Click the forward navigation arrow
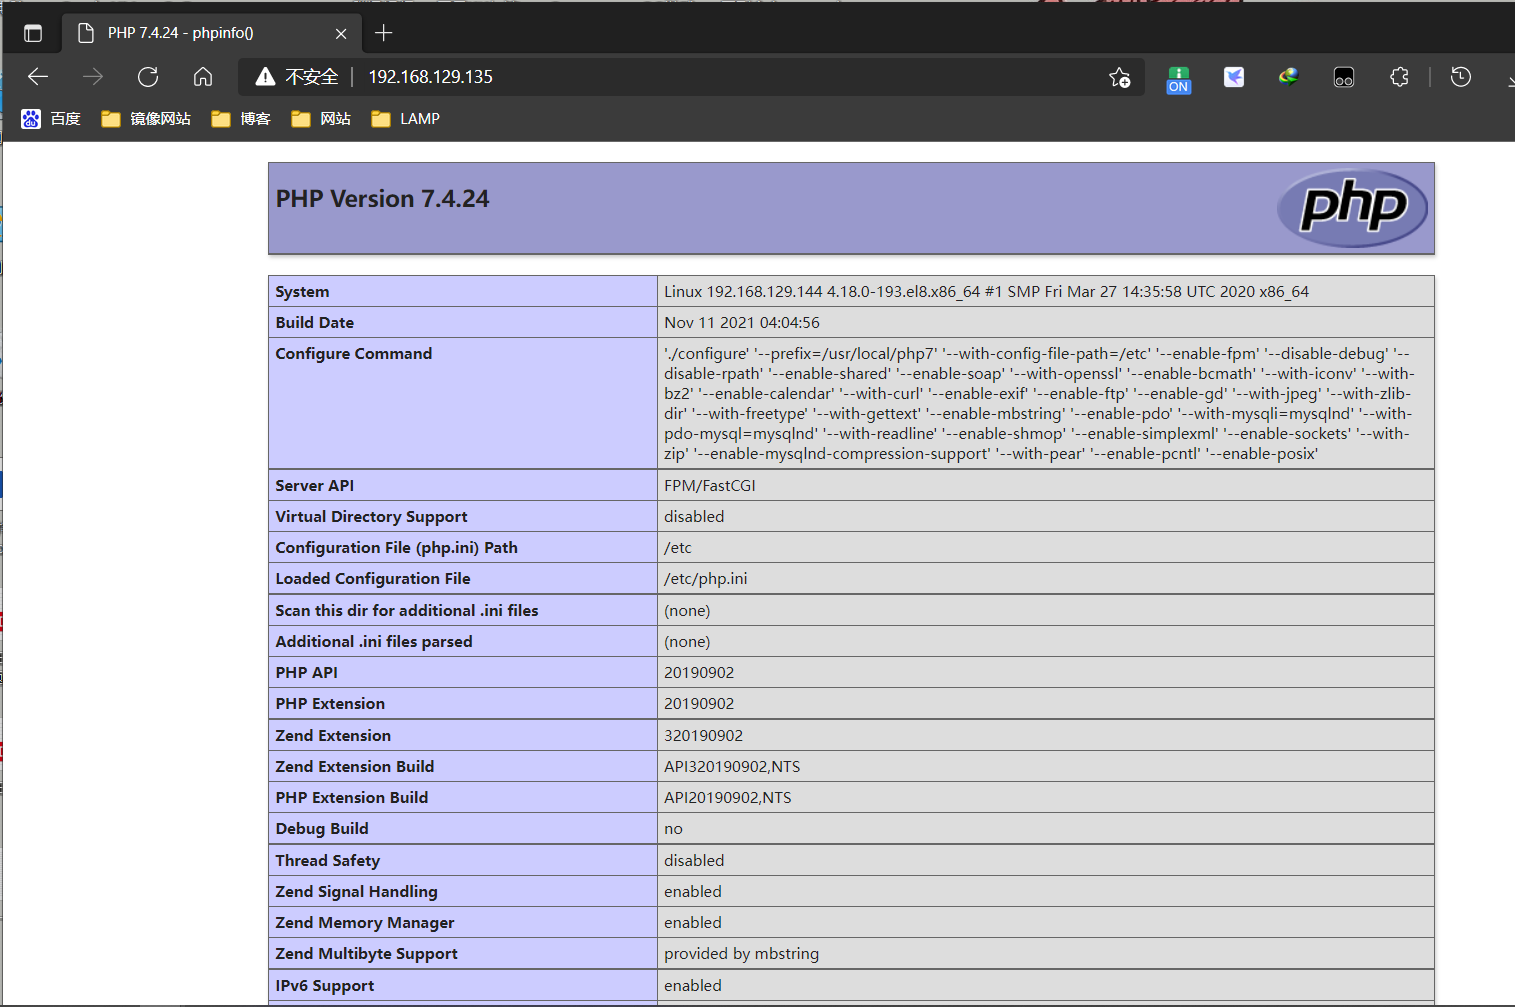 click(x=93, y=77)
